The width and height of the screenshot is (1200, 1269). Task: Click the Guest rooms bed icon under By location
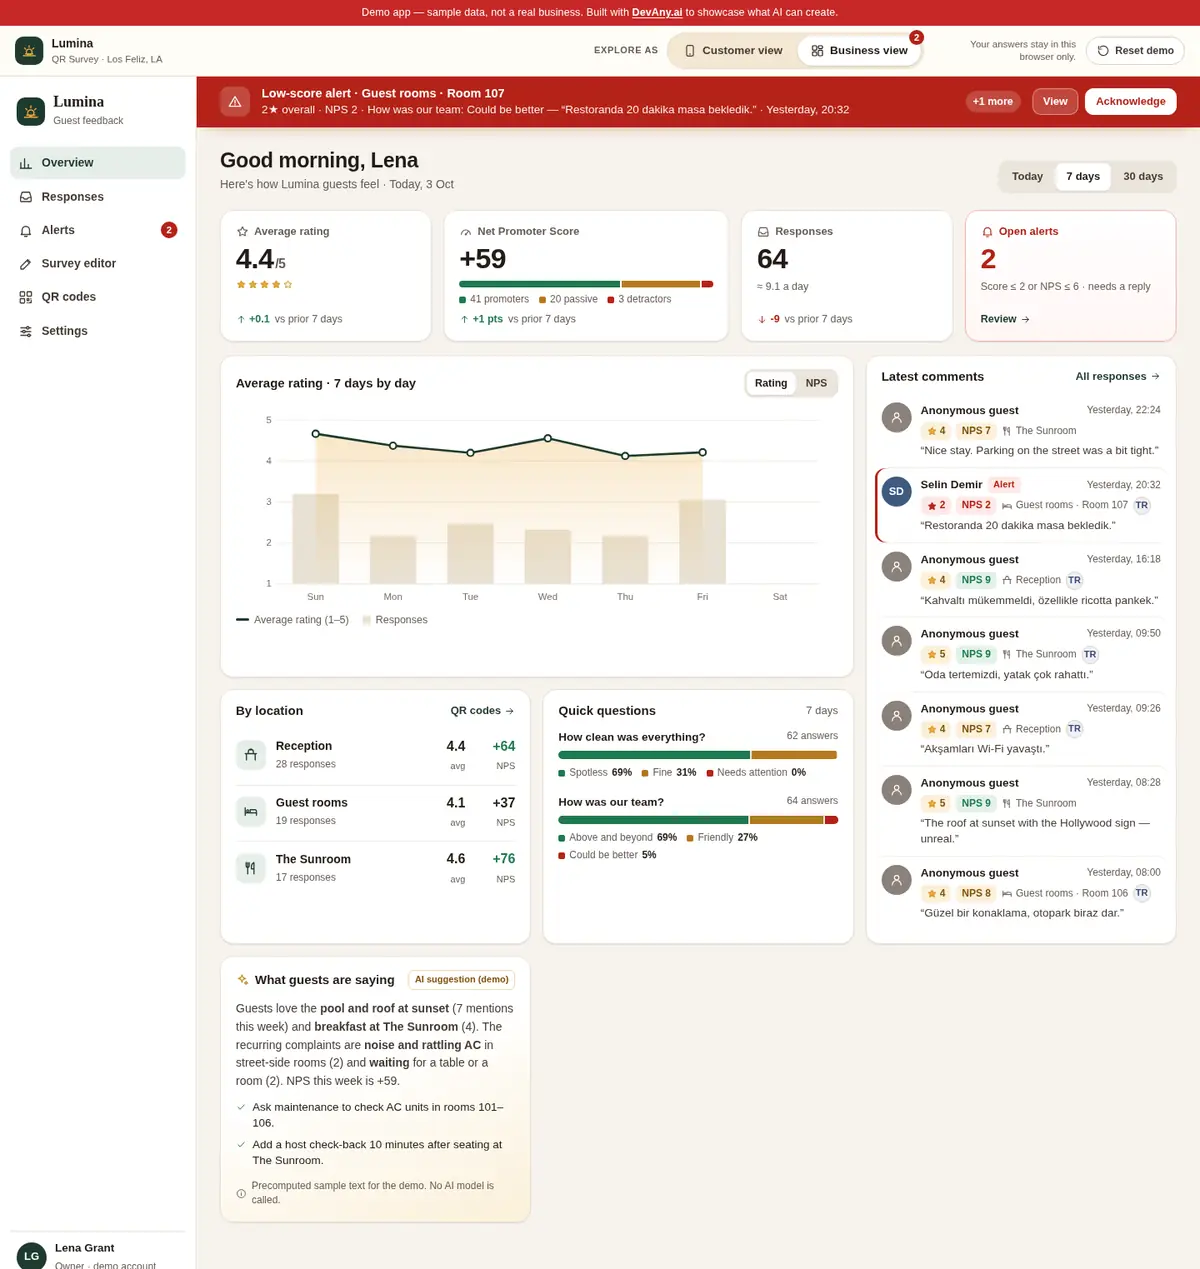[x=251, y=811]
